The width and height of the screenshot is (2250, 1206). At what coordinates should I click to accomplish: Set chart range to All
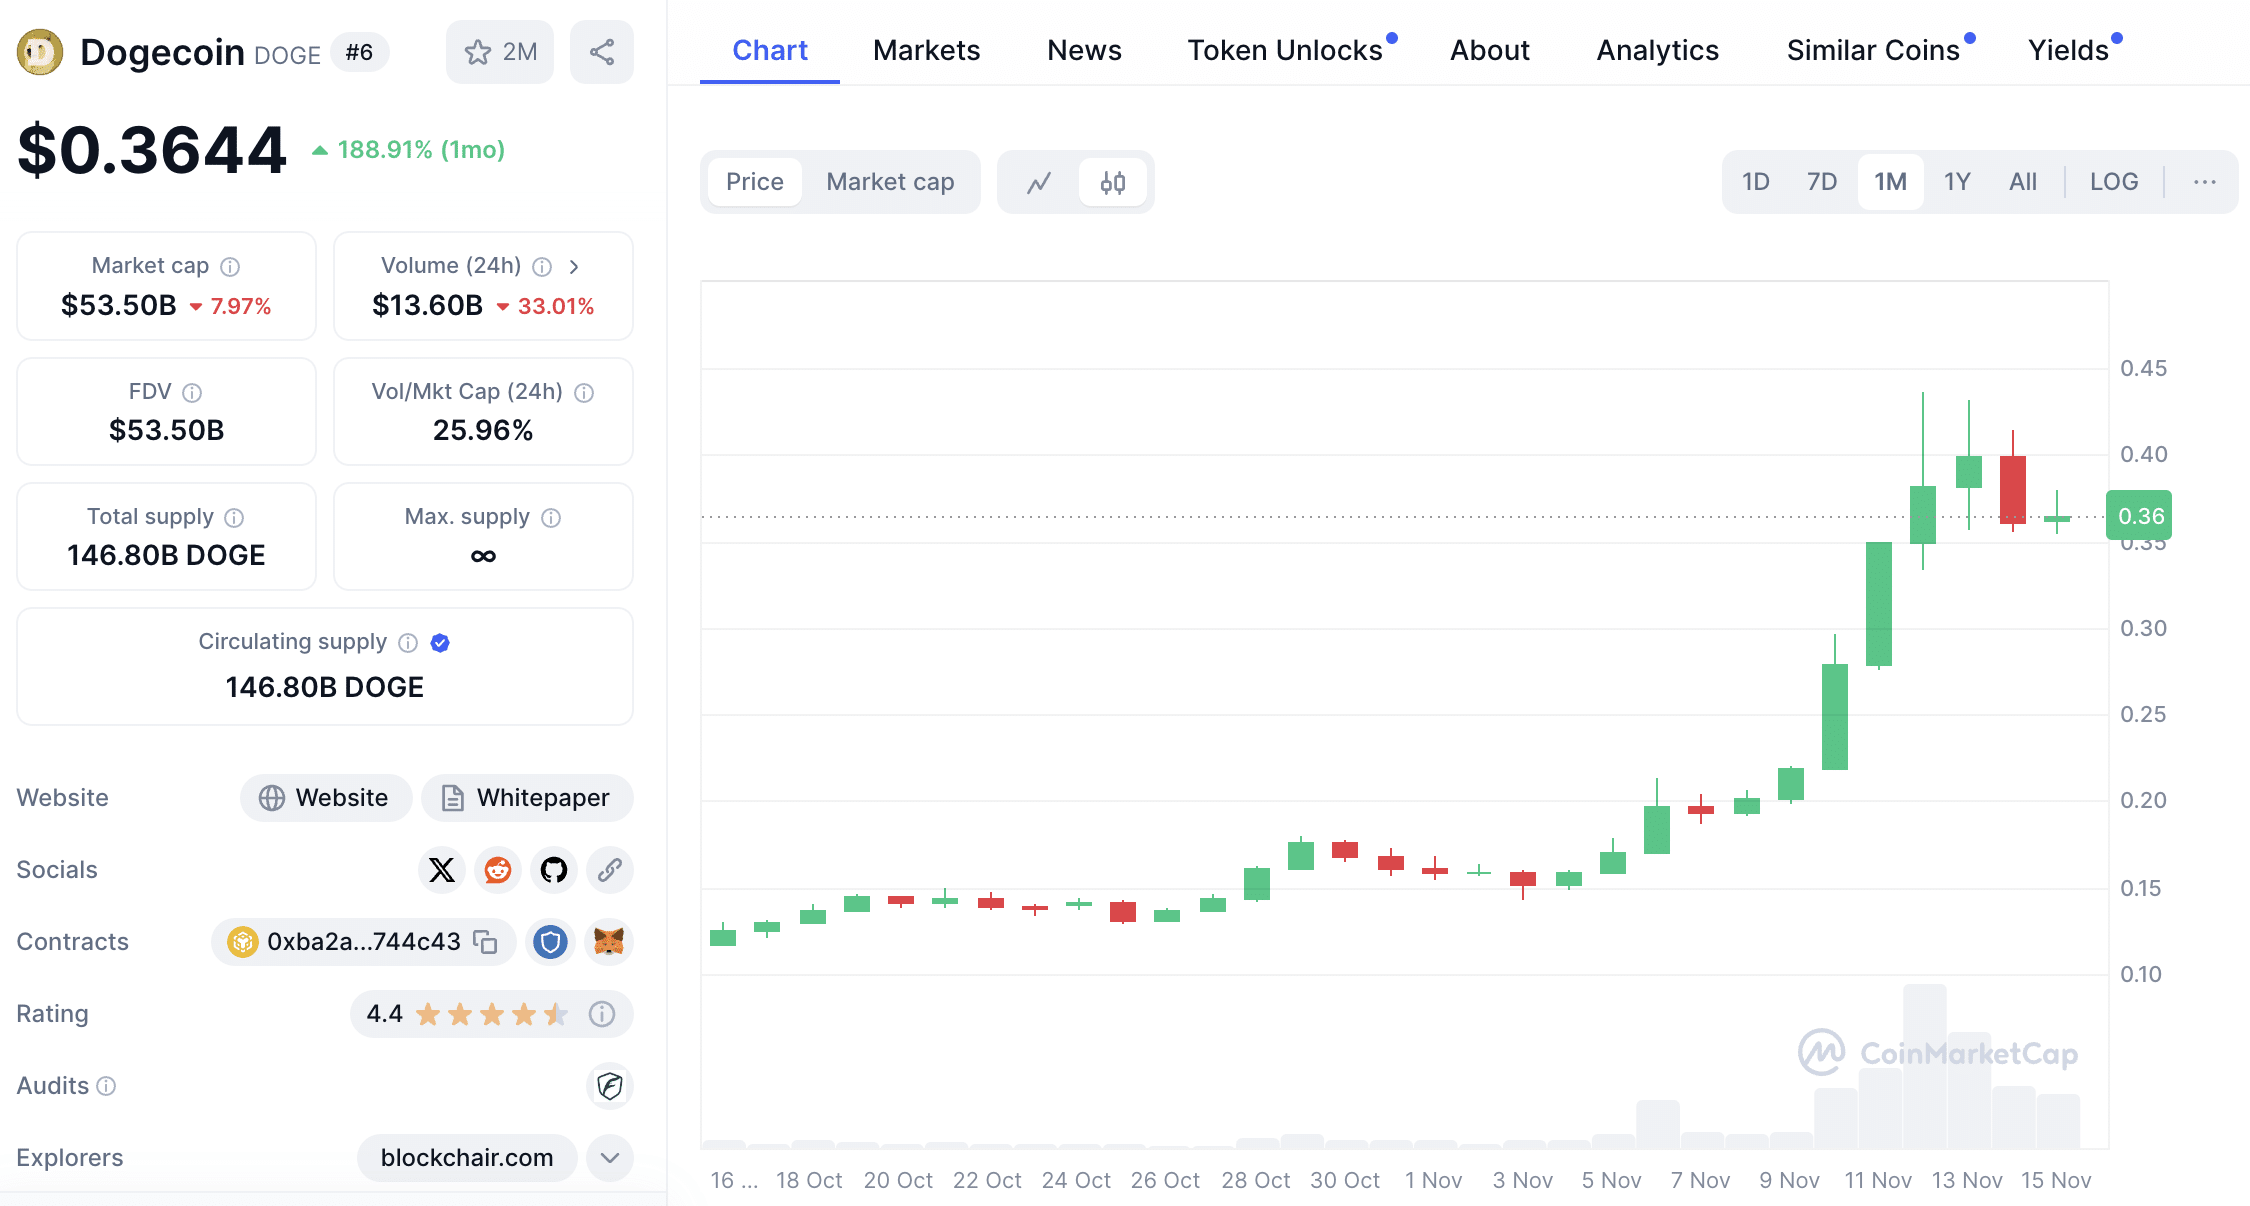[2023, 182]
